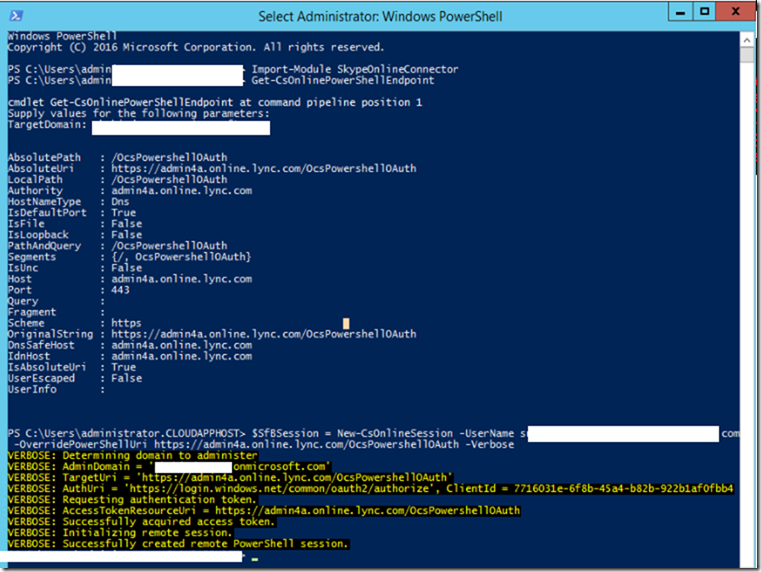This screenshot has width=761, height=572.
Task: Maximize the PowerShell window
Action: click(x=705, y=12)
